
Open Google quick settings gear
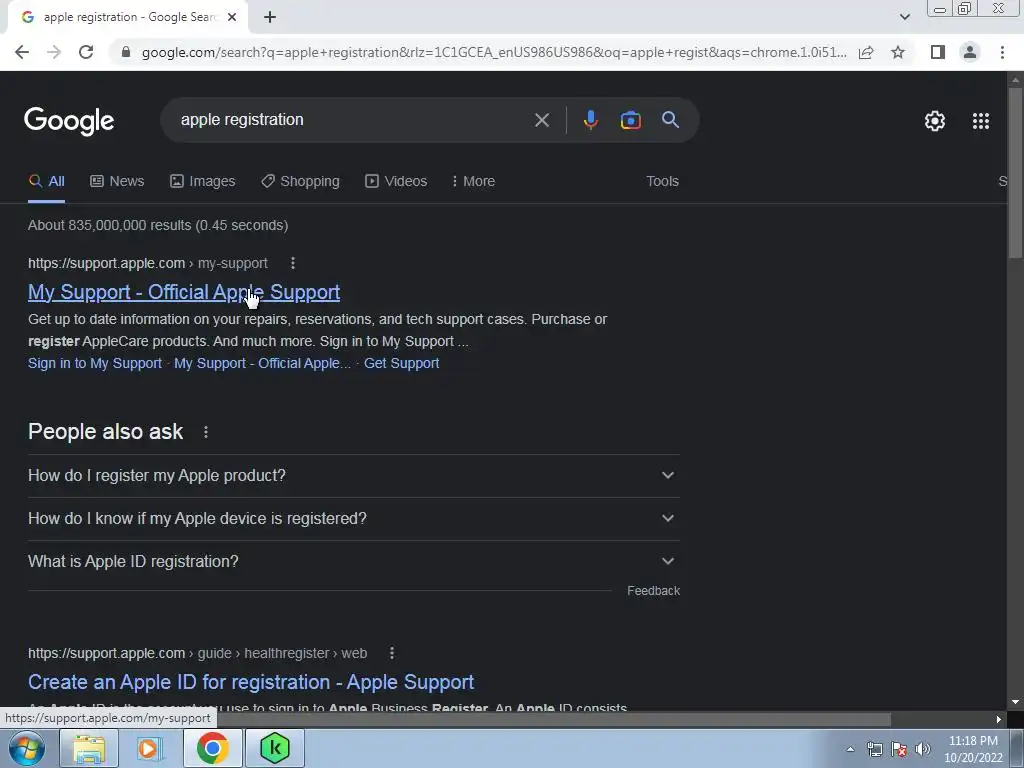coord(935,121)
